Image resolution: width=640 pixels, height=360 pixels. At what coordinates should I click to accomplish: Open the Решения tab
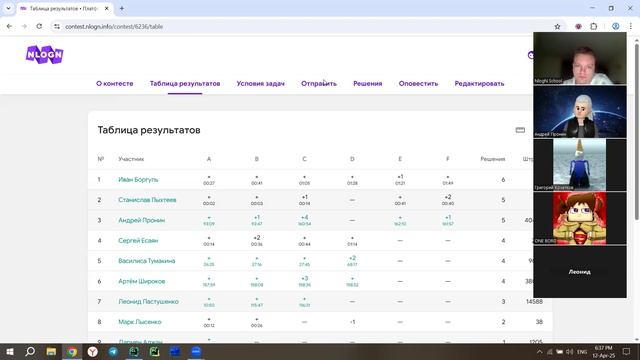point(368,83)
